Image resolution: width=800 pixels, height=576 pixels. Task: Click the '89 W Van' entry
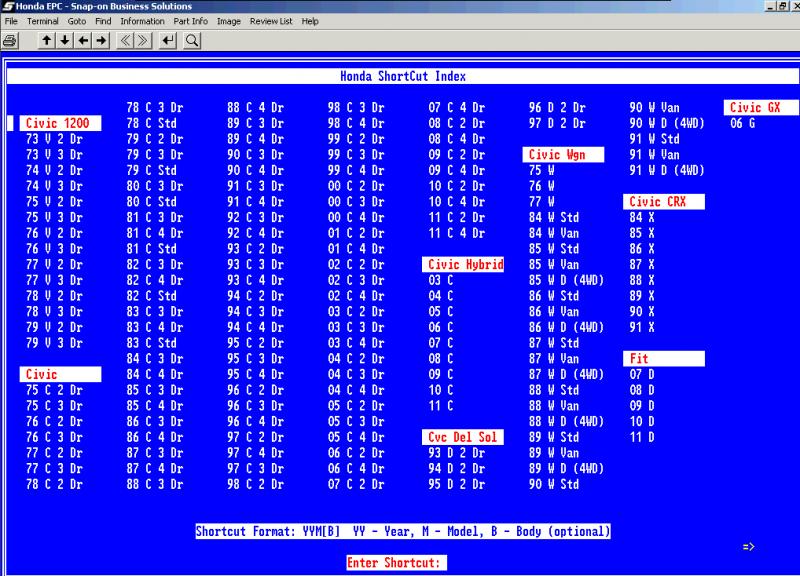tap(554, 453)
